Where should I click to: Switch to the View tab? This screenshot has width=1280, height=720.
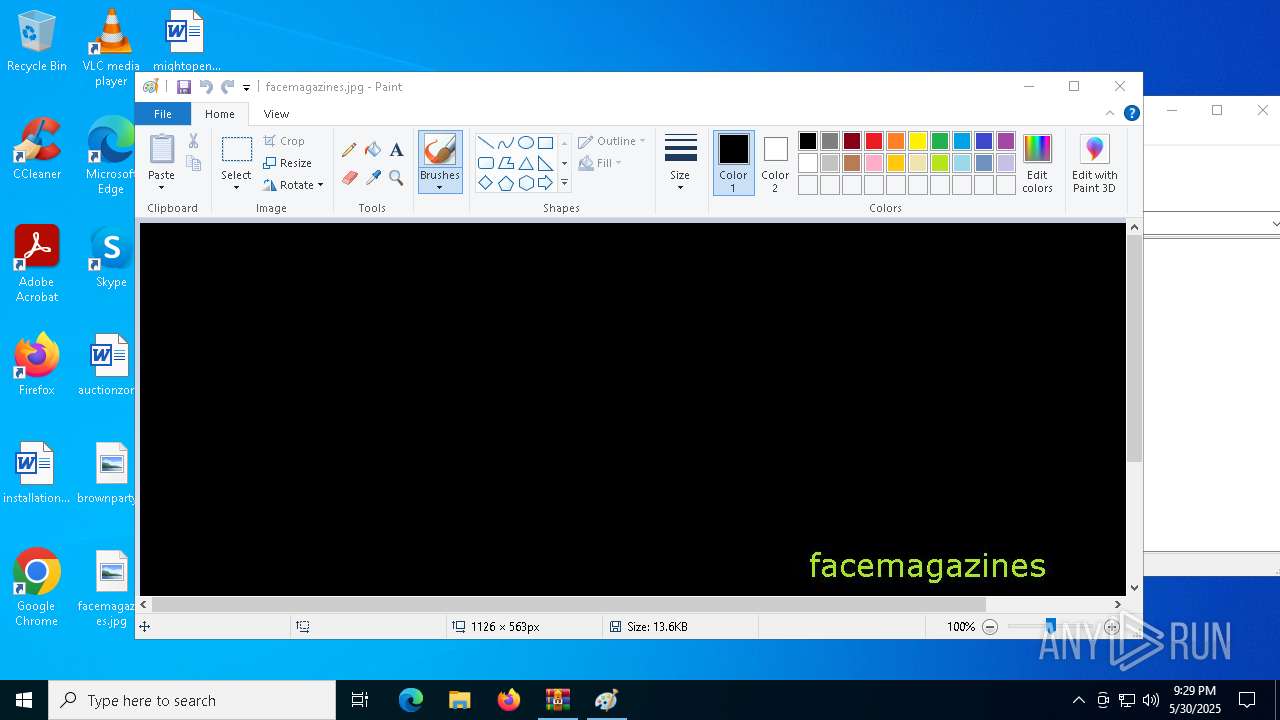point(276,114)
